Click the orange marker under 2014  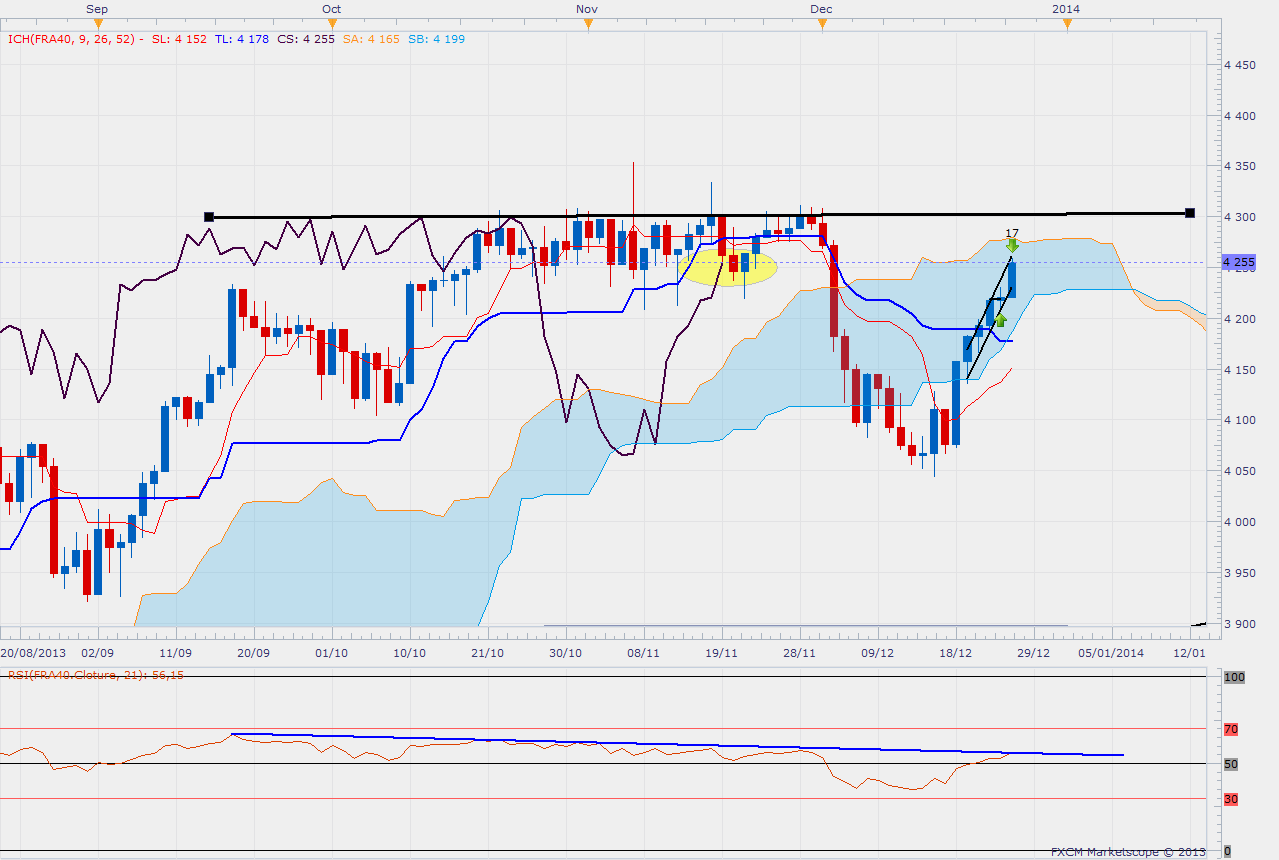pyautogui.click(x=1066, y=23)
